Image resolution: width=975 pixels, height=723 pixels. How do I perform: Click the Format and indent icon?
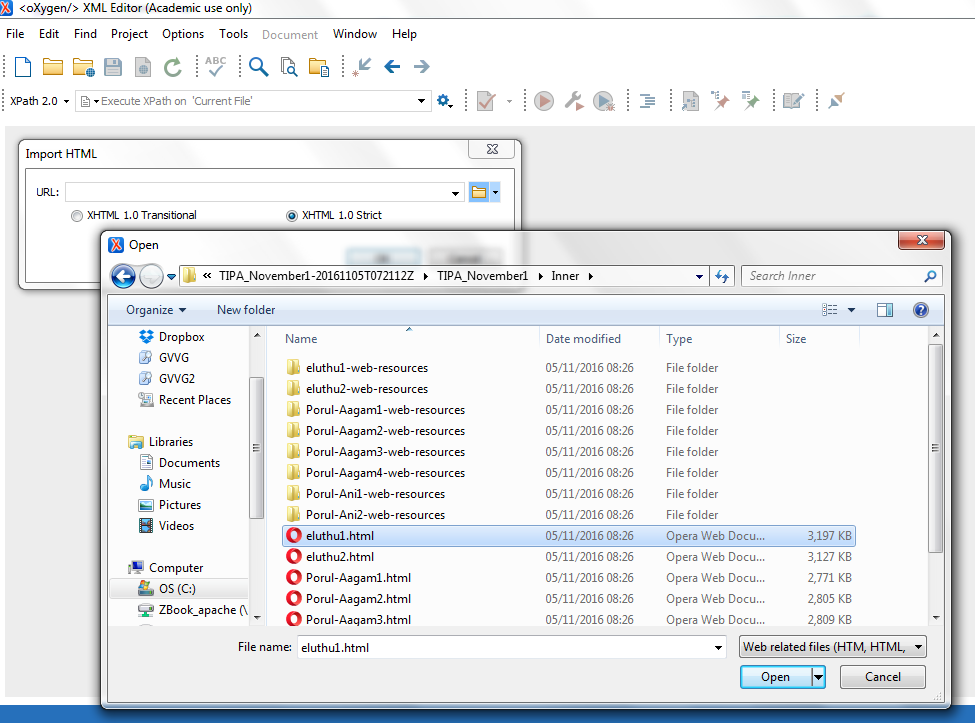click(647, 101)
